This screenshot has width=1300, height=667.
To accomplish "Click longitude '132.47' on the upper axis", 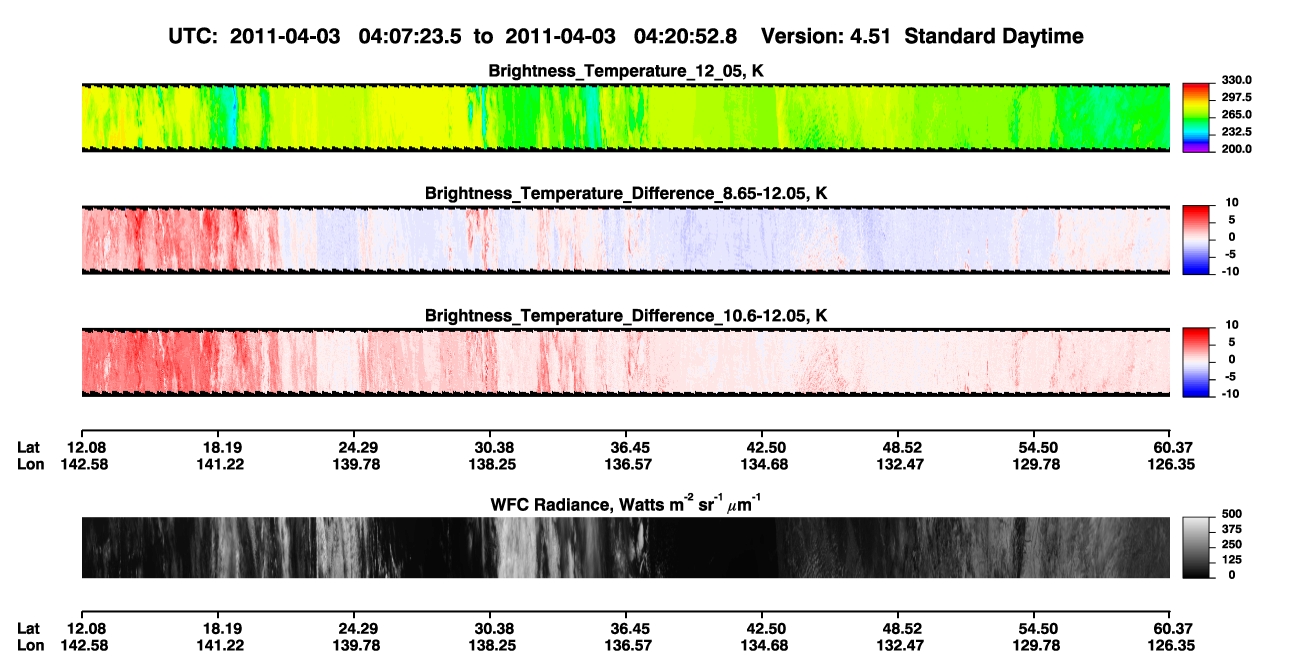I will tap(901, 465).
